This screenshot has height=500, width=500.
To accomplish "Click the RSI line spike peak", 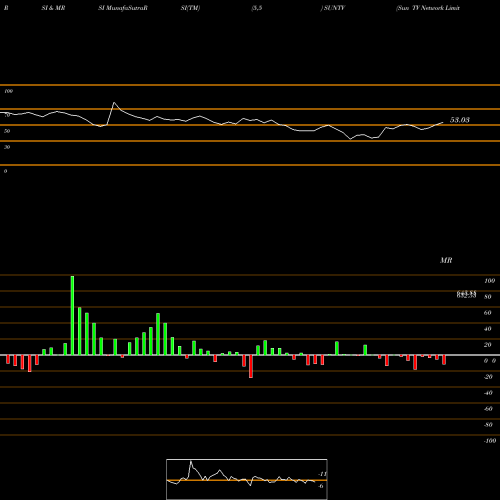I will tap(114, 103).
